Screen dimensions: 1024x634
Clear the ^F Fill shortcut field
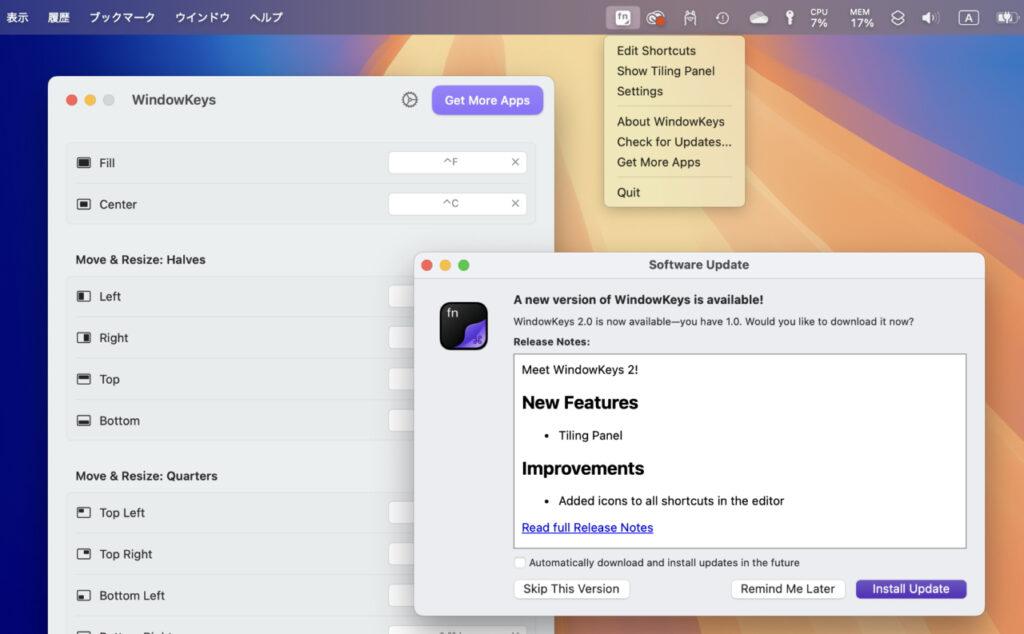(x=516, y=162)
